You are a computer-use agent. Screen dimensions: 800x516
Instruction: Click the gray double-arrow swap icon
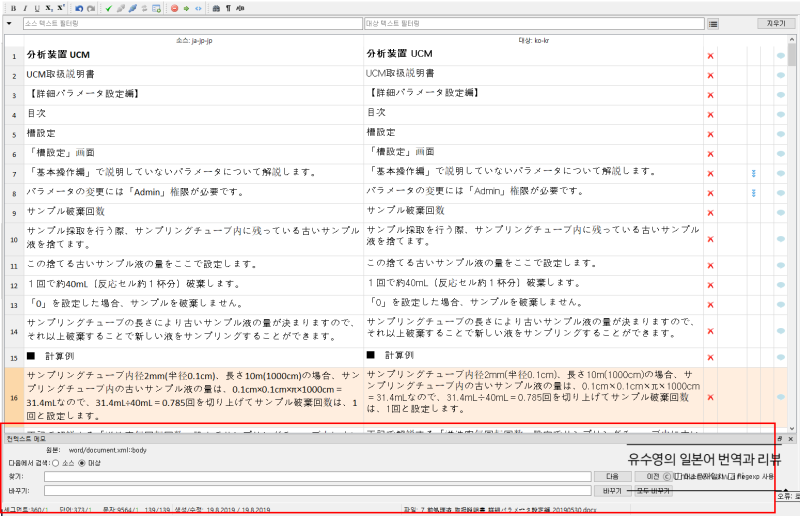[144, 8]
